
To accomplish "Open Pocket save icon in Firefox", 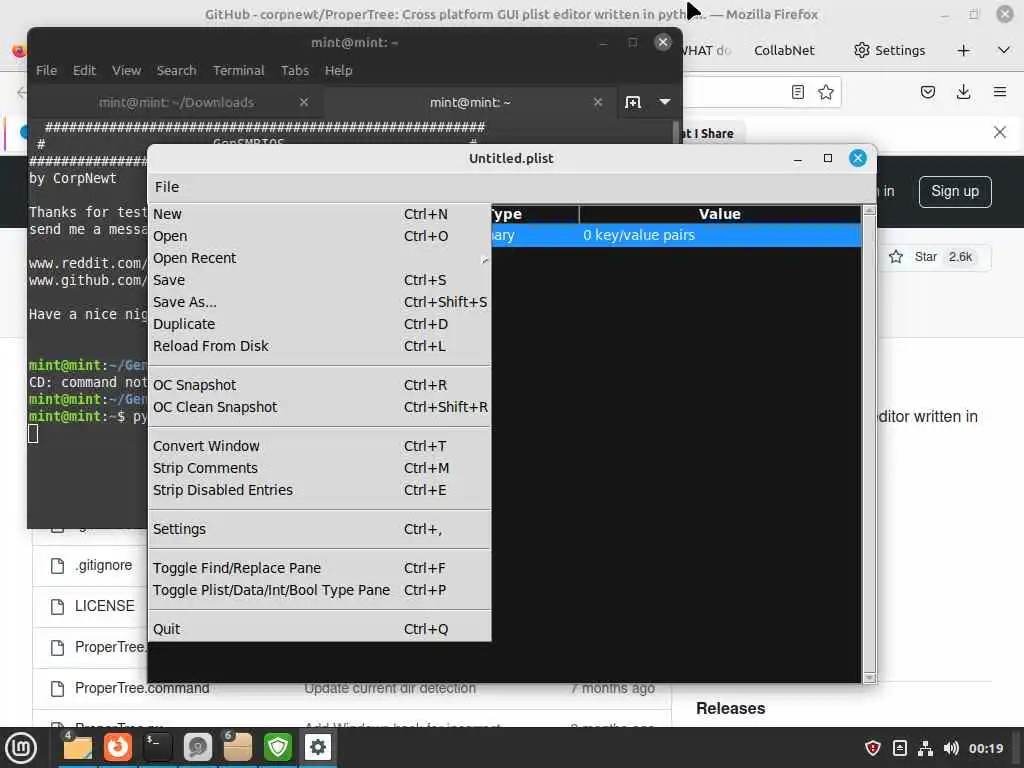I will click(x=927, y=92).
